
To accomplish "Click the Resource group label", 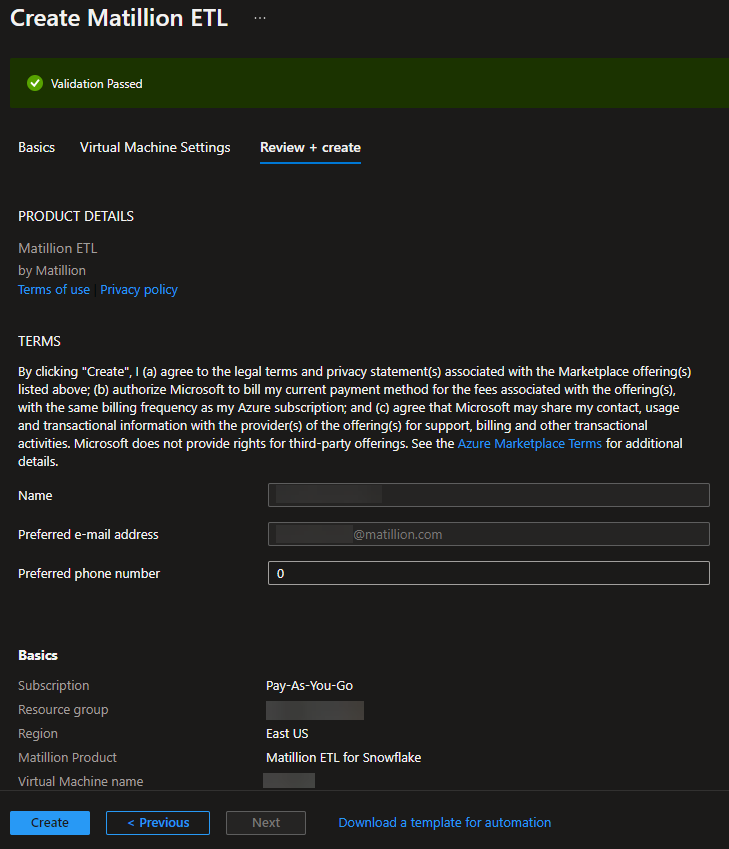I will [x=63, y=709].
